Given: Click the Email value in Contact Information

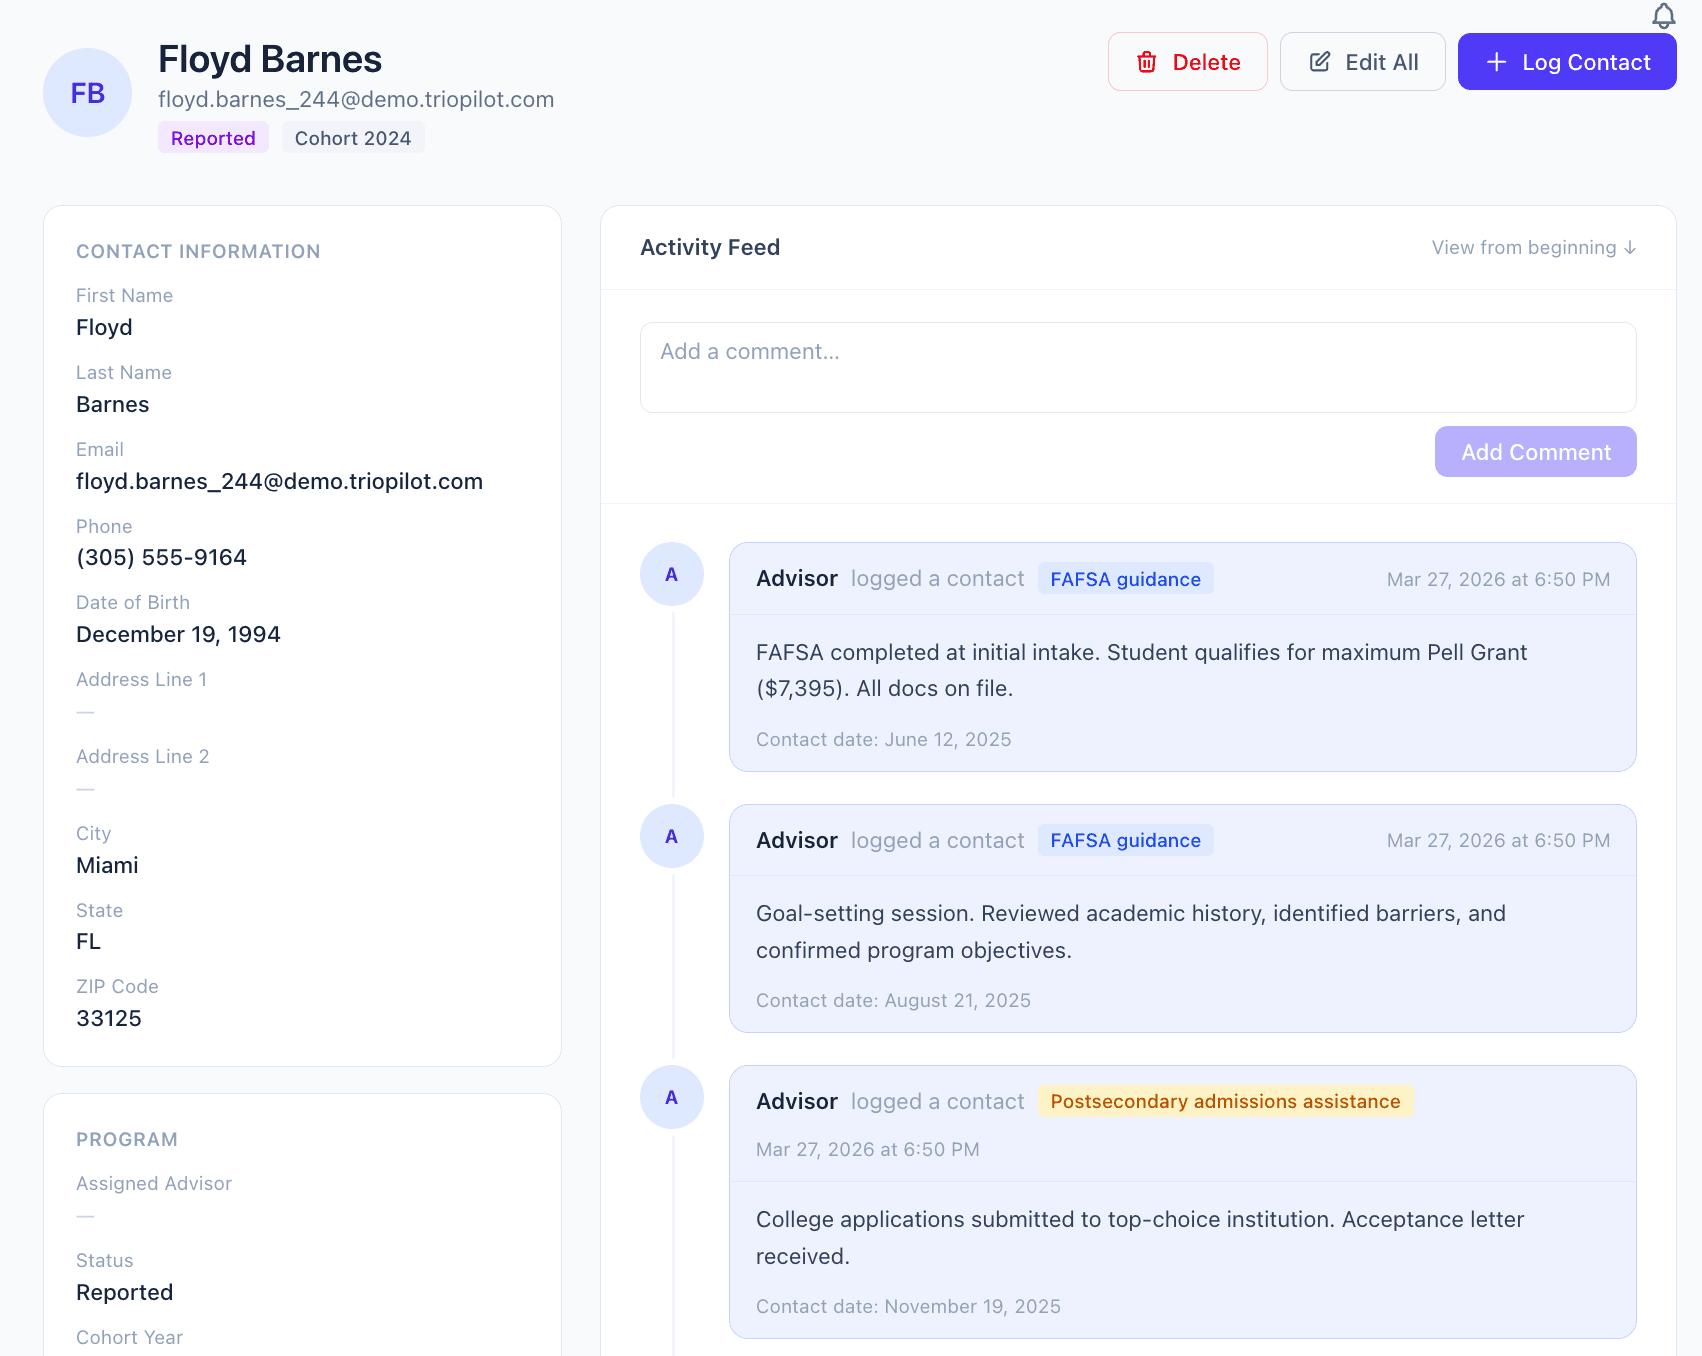Looking at the screenshot, I should point(279,482).
